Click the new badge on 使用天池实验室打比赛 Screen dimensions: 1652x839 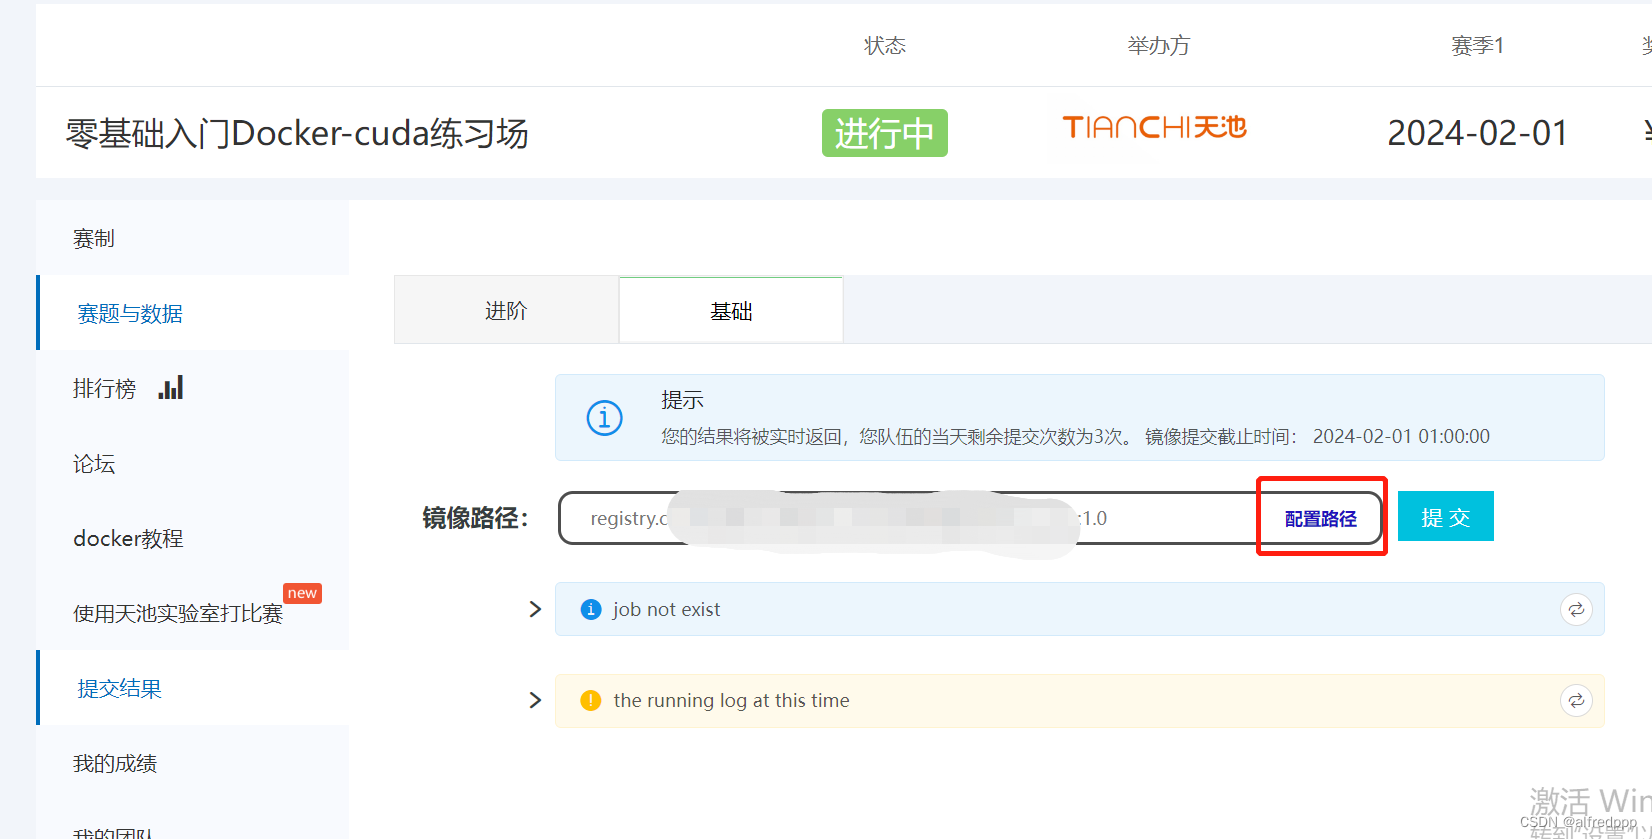tap(302, 593)
